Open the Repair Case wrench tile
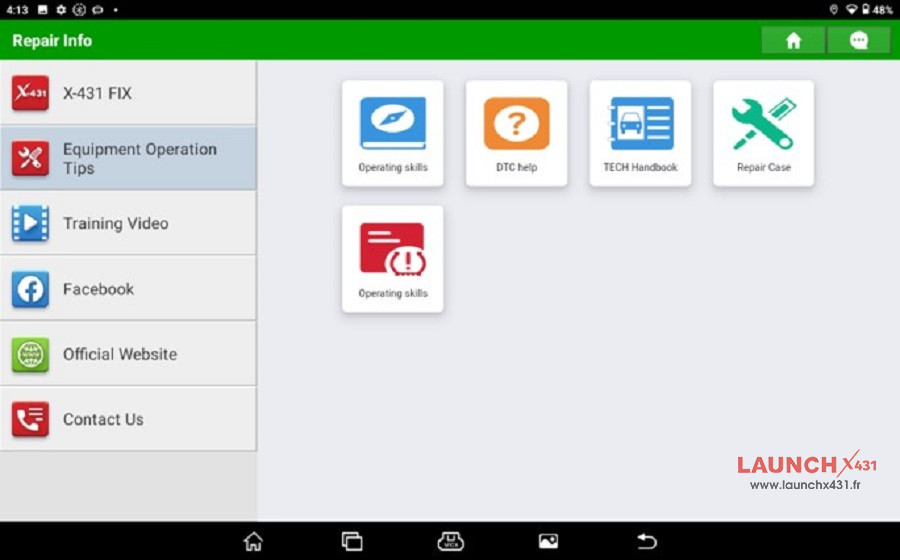The image size is (900, 560). (x=763, y=133)
